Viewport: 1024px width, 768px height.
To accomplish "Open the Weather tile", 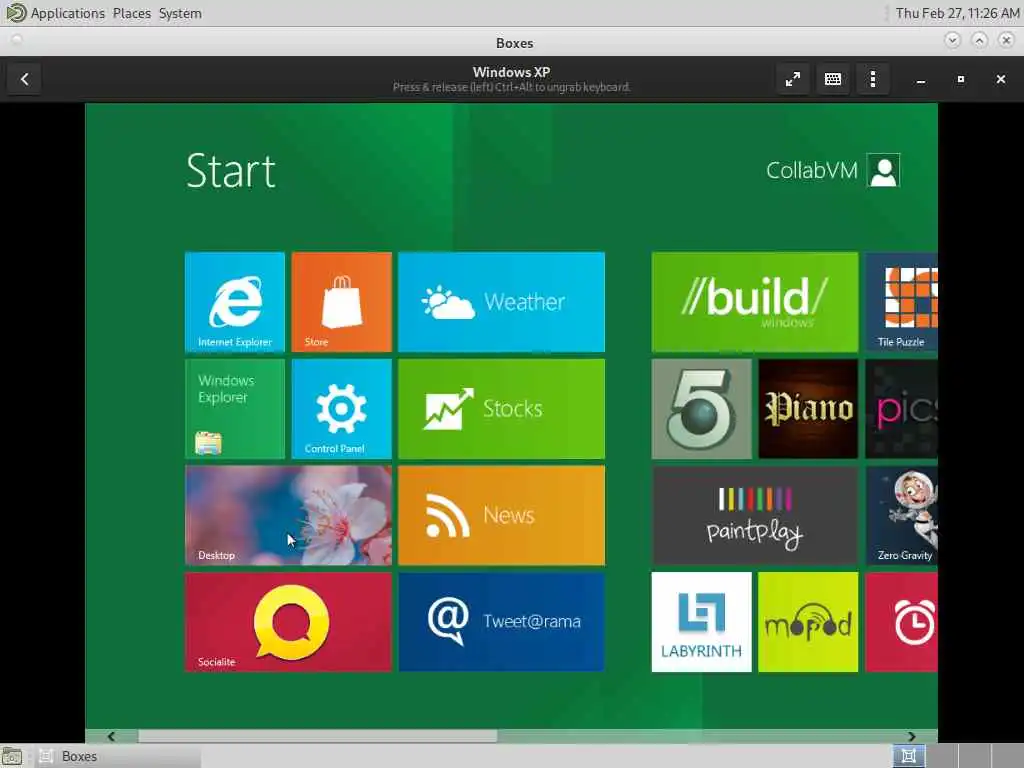I will pyautogui.click(x=501, y=302).
